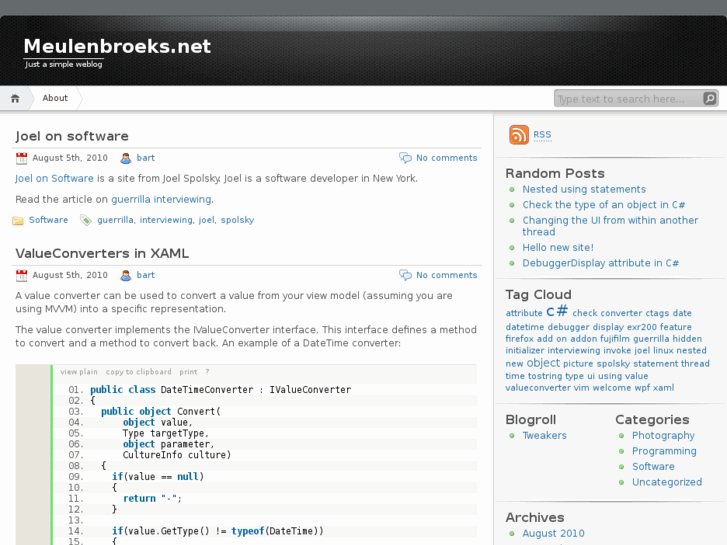Click author icon beside bart on first post

[126, 158]
